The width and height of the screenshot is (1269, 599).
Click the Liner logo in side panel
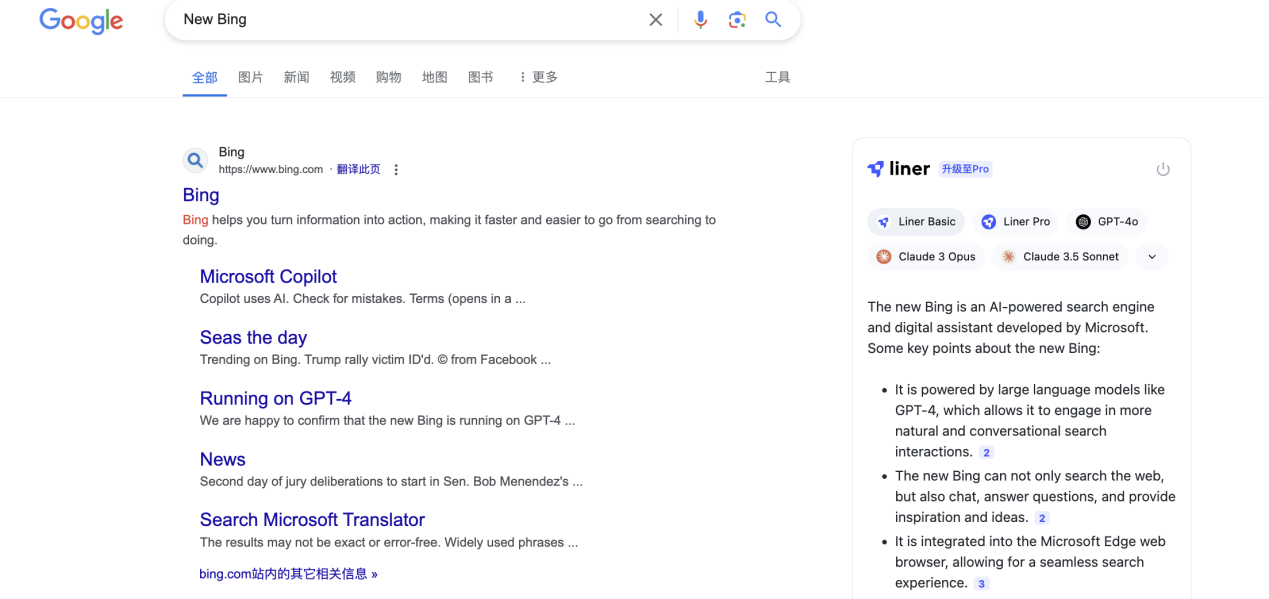(x=899, y=169)
